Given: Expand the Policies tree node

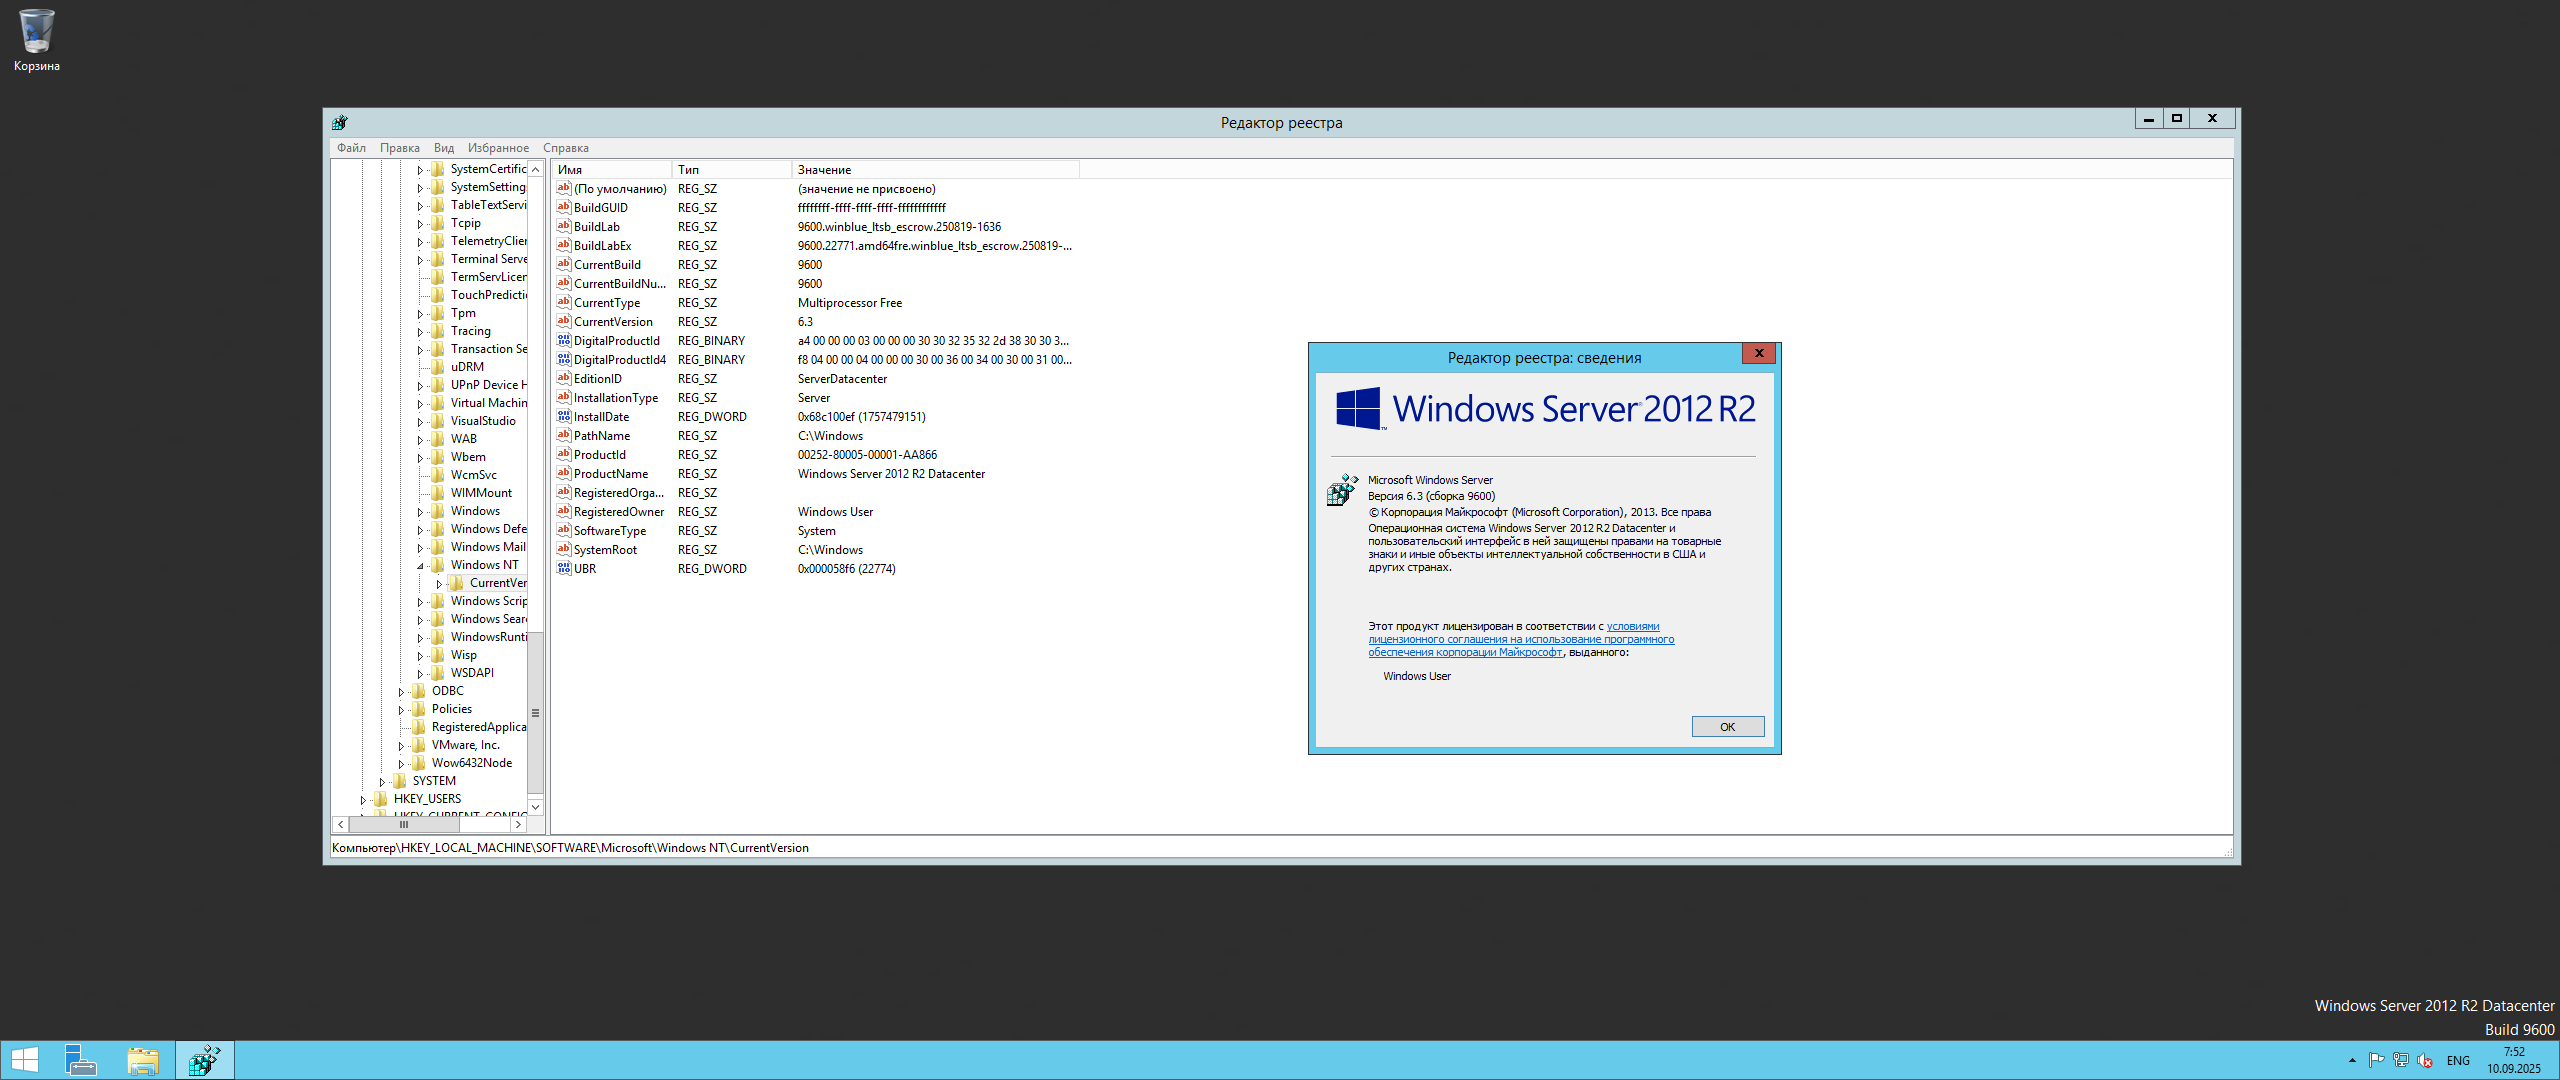Looking at the screenshot, I should (x=401, y=710).
